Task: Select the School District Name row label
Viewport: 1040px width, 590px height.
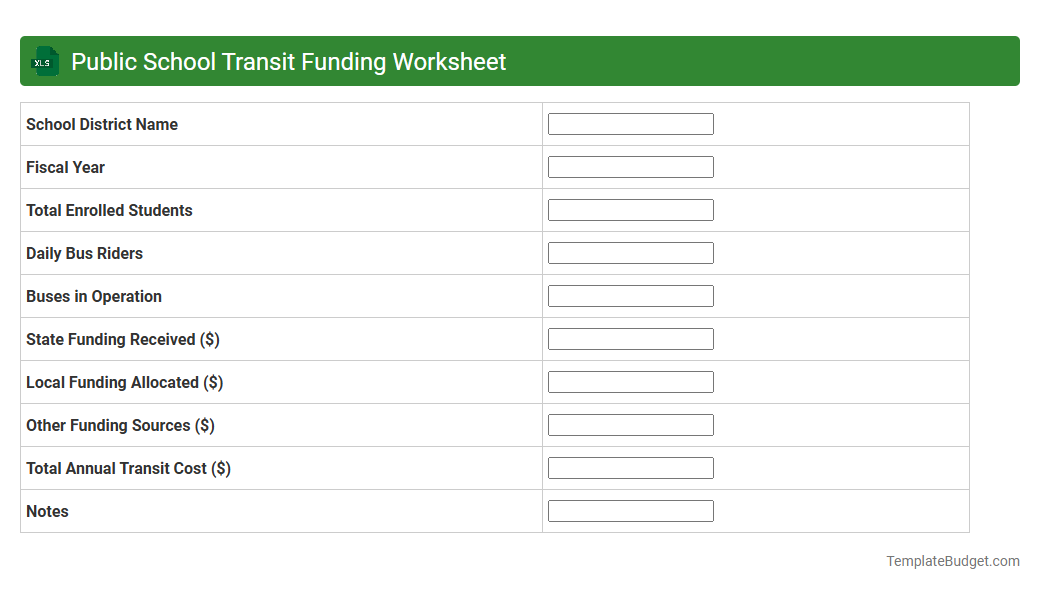Action: tap(101, 124)
